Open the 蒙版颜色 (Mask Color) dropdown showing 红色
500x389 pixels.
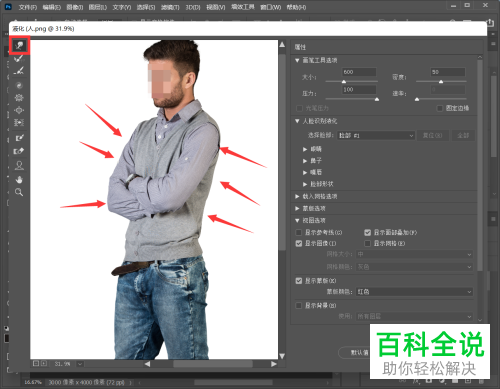click(414, 292)
